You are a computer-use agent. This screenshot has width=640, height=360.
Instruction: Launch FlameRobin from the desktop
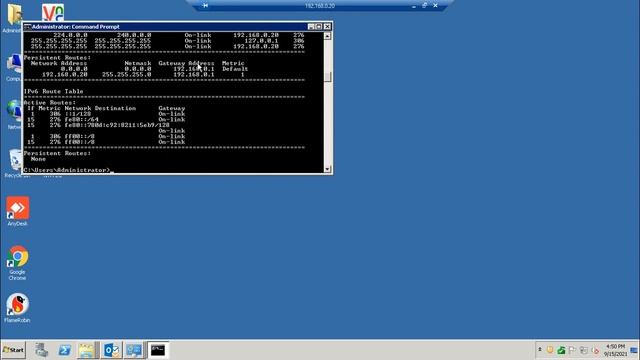coord(17,308)
